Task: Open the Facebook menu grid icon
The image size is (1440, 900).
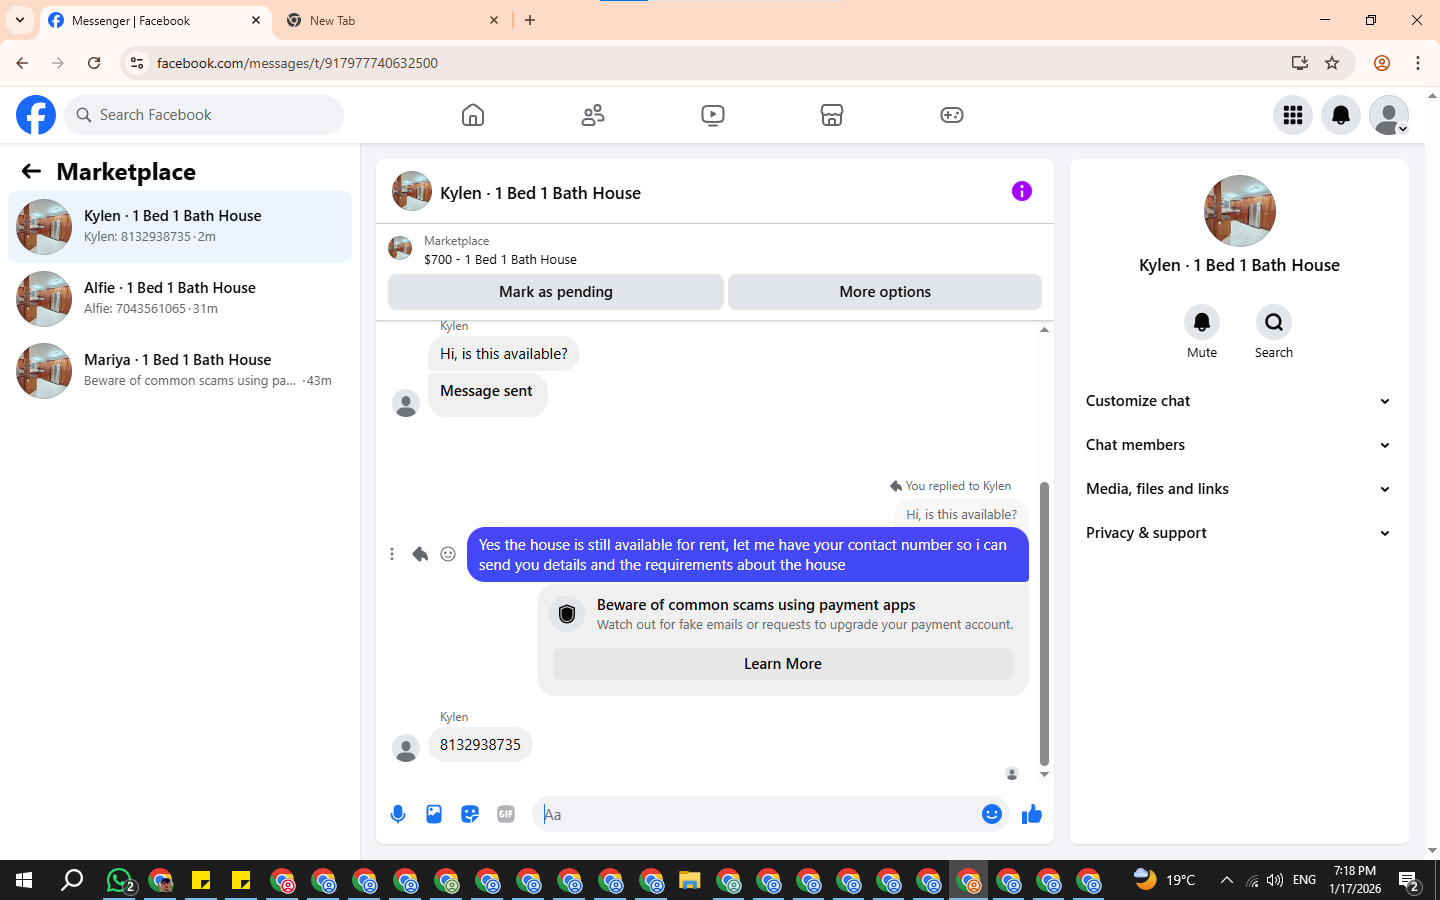Action: point(1293,115)
